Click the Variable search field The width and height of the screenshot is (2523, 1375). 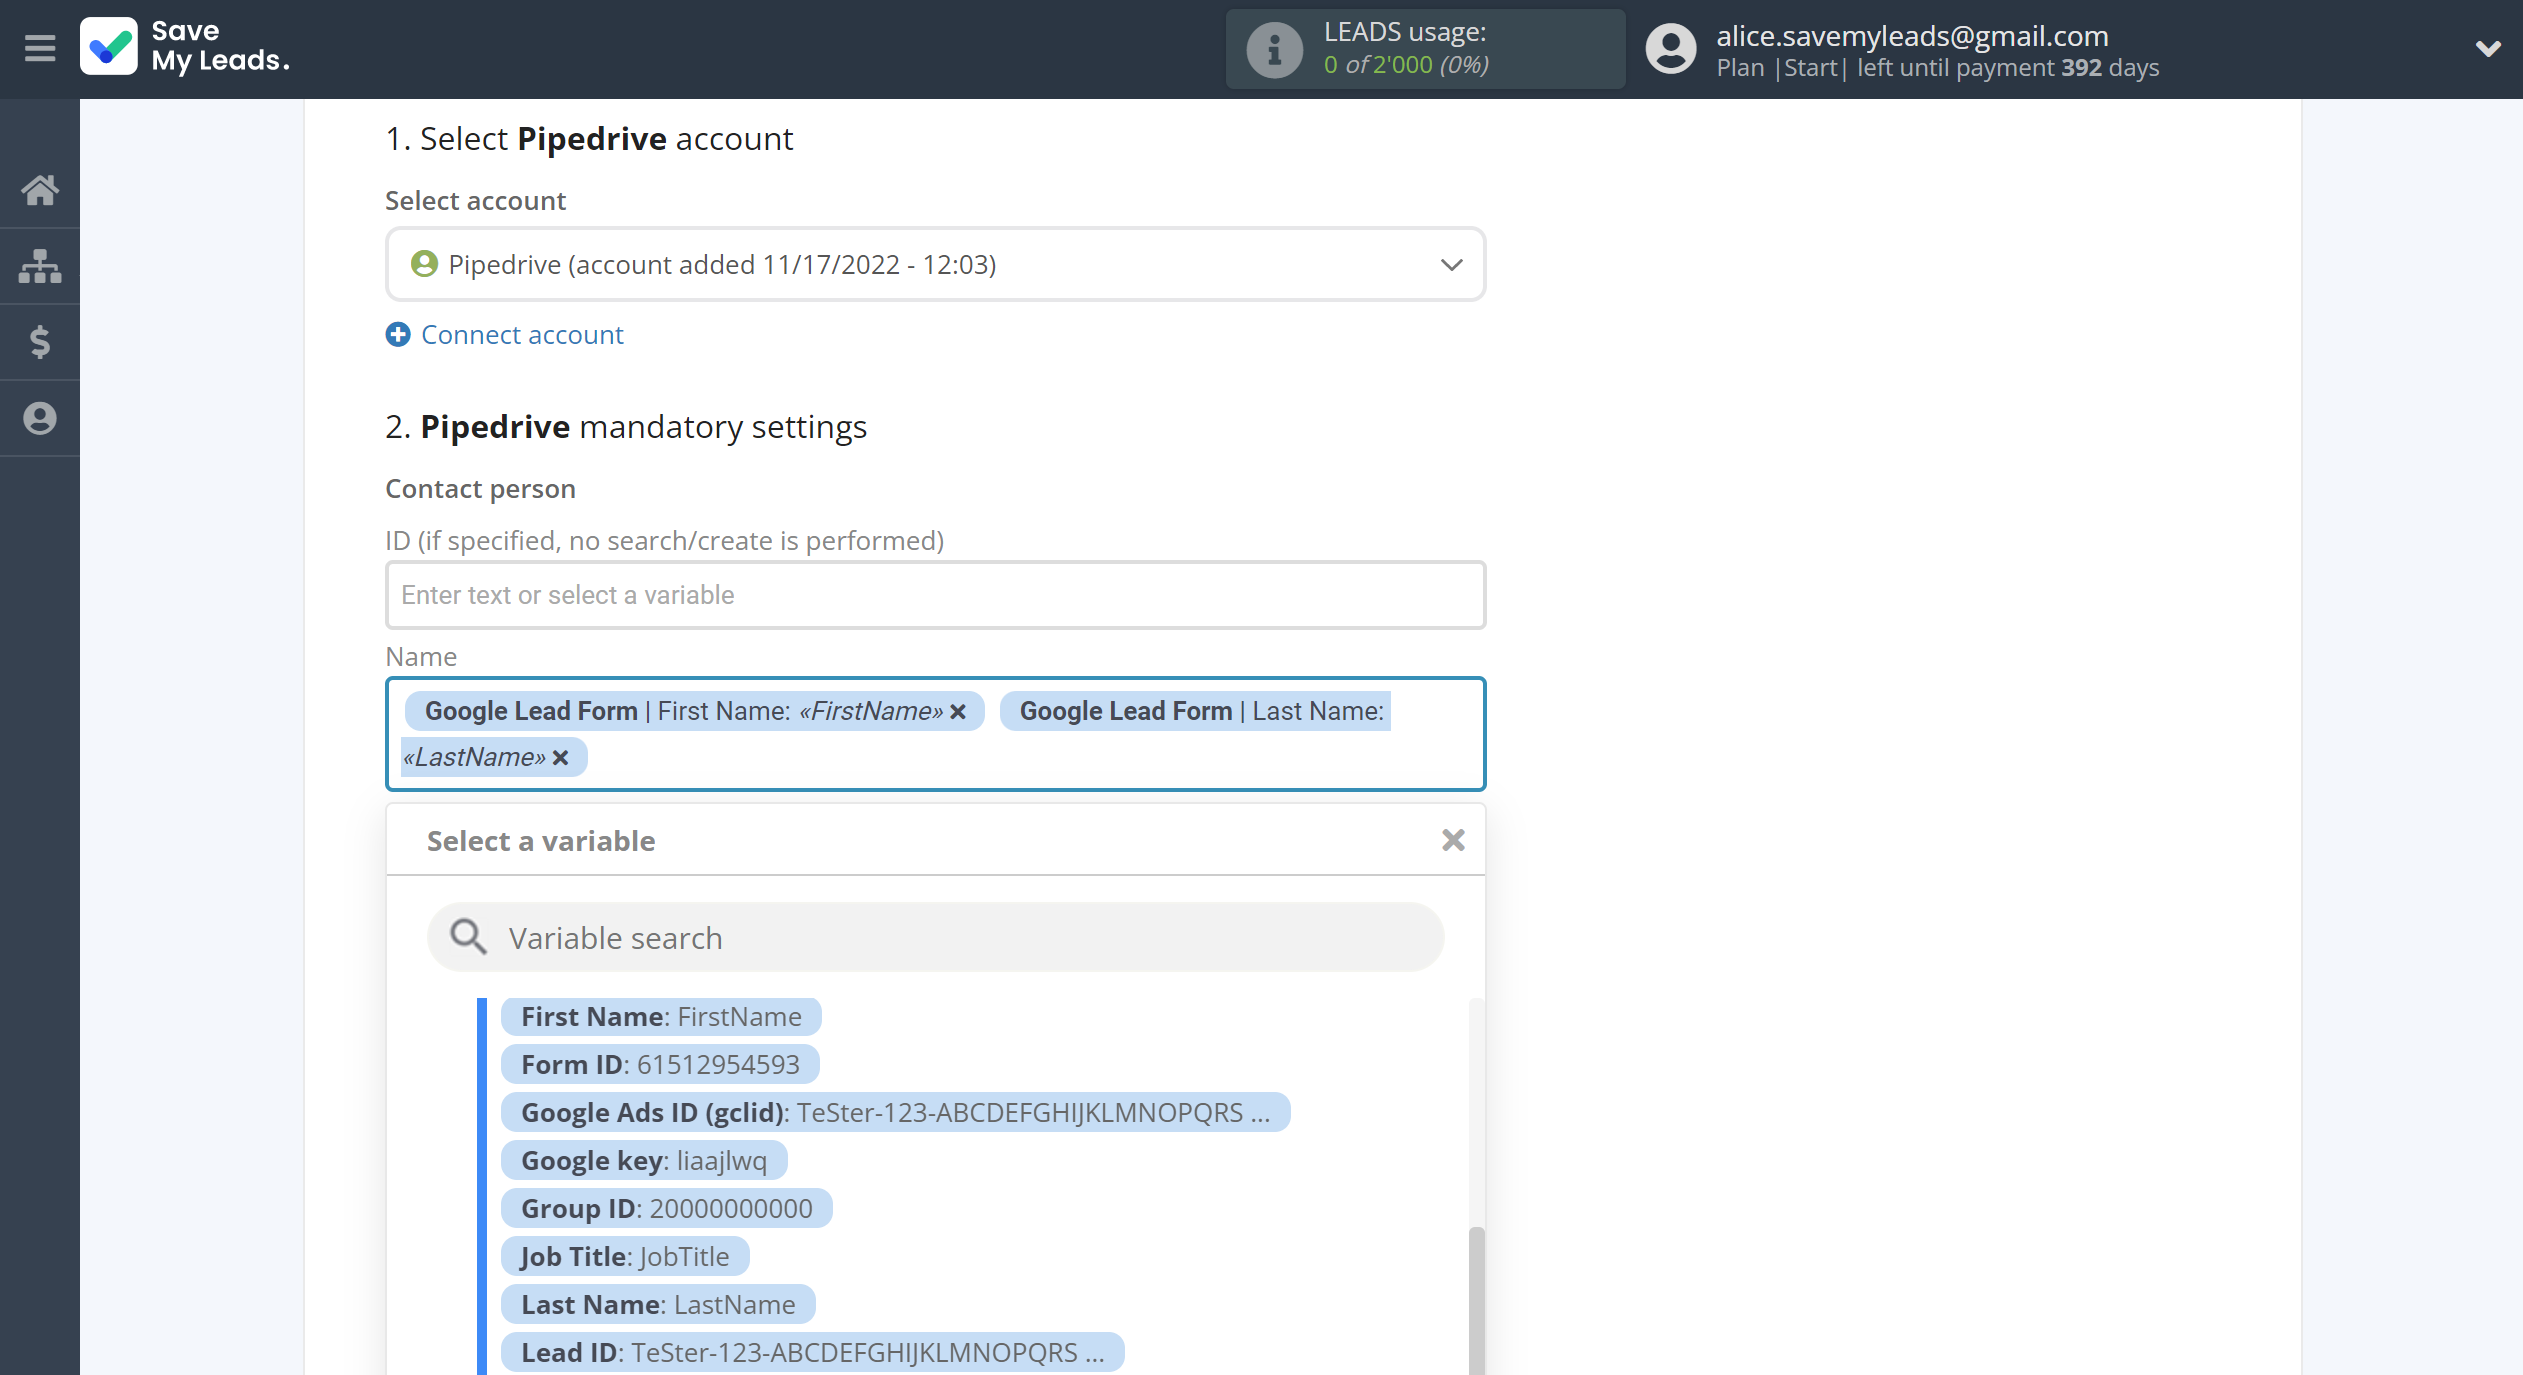(x=935, y=937)
